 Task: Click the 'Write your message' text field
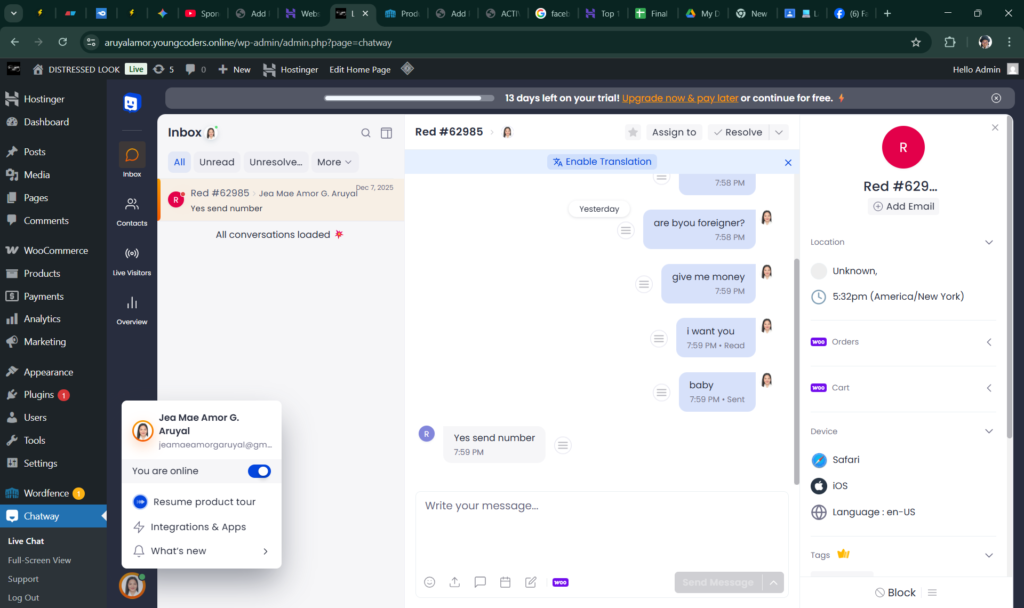[x=600, y=525]
